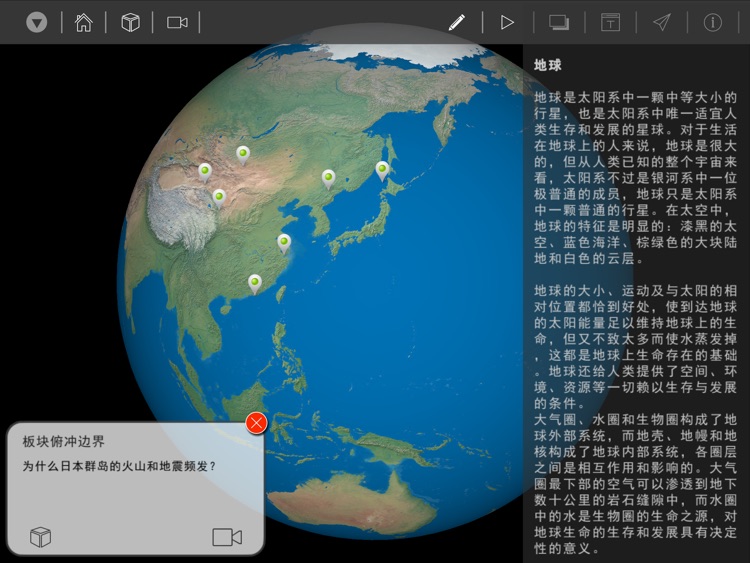Select the map pin over Japan

(x=382, y=171)
